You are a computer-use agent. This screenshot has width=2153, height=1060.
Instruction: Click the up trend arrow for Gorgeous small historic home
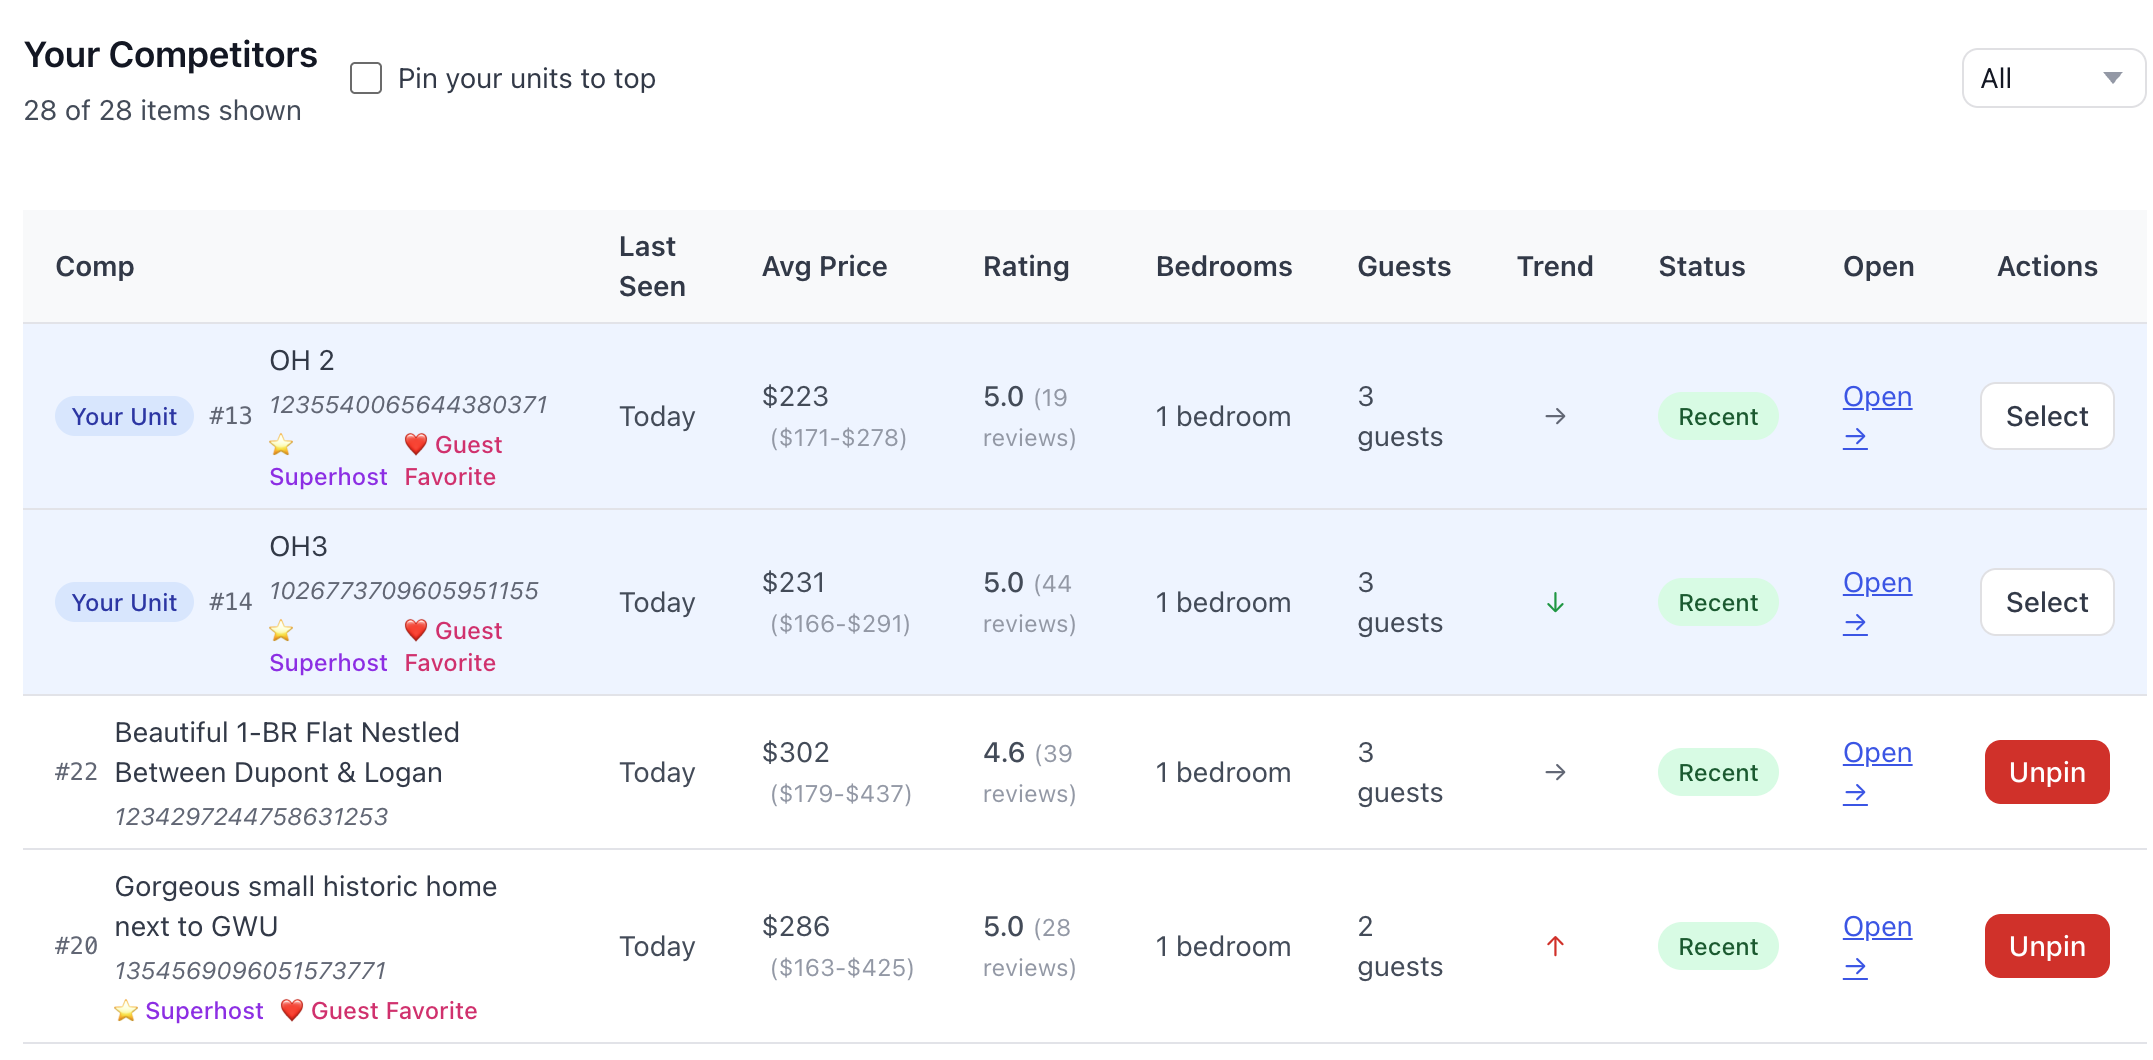coord(1555,946)
